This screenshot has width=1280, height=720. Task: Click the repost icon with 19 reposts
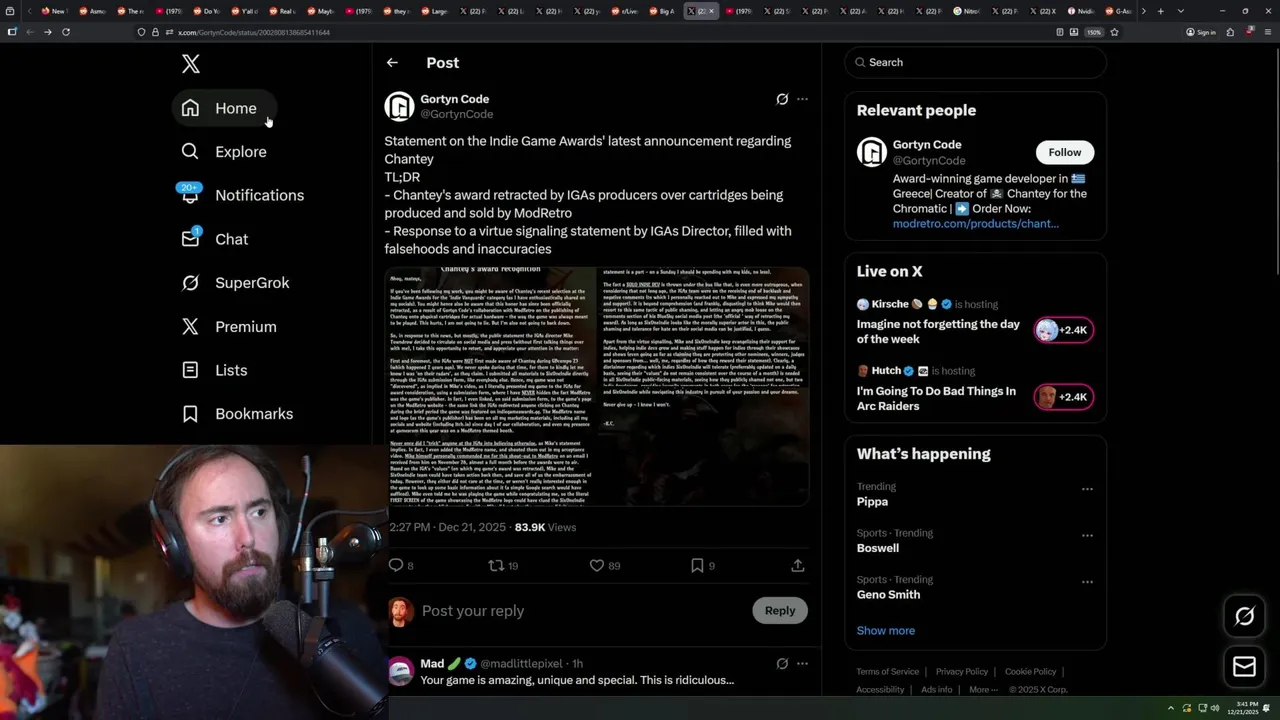495,565
